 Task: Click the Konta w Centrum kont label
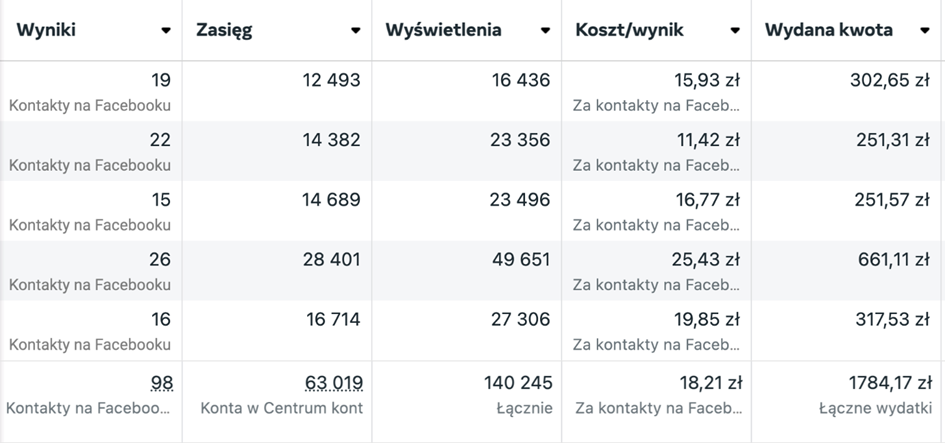pyautogui.click(x=281, y=408)
